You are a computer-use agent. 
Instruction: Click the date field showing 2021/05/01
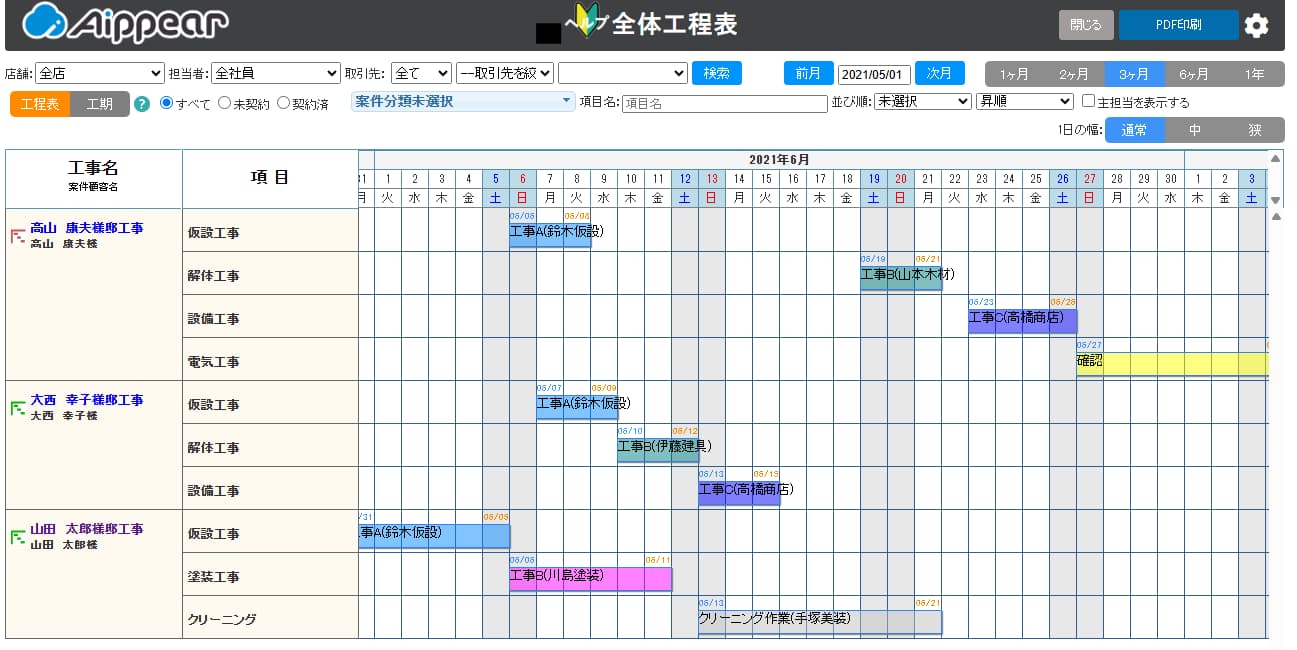point(874,74)
